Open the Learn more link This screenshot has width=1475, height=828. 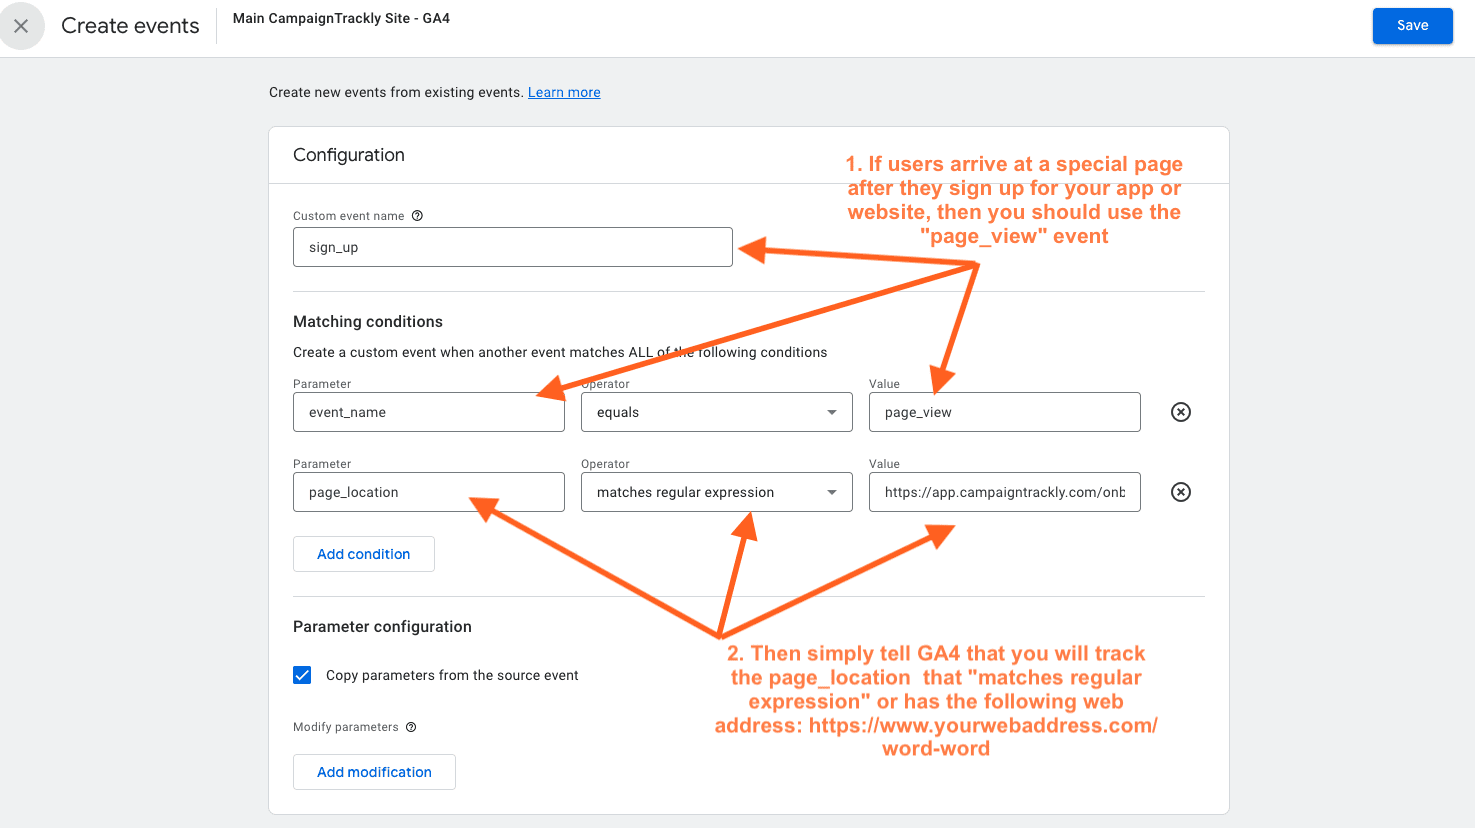563,92
